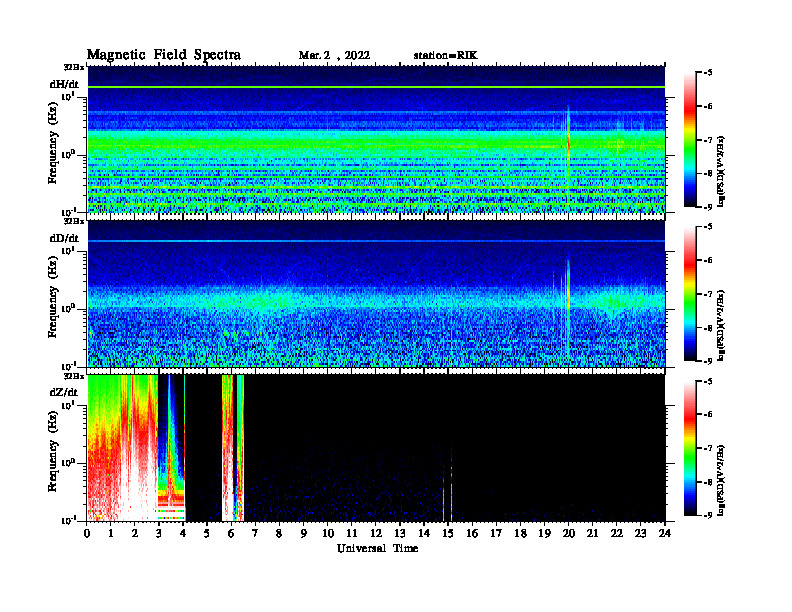Click hour 15 on the time axis
792x612 pixels.
(448, 533)
